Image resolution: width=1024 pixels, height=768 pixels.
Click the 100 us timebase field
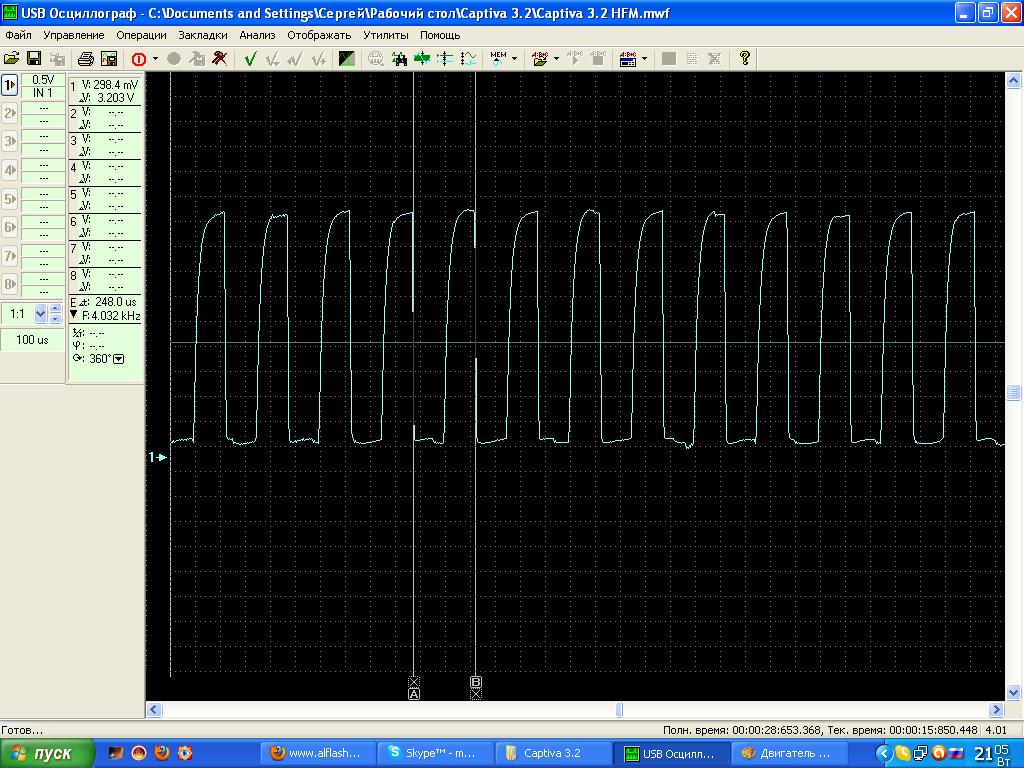(32, 340)
